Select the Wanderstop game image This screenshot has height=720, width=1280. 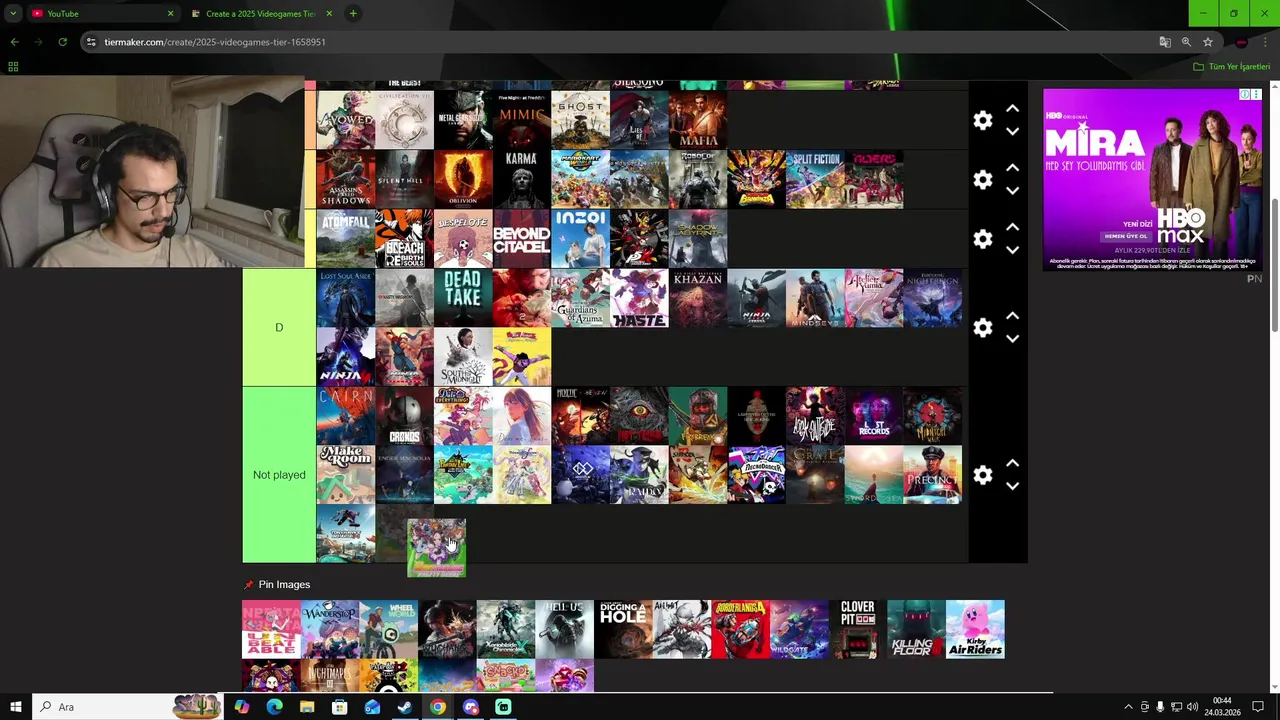pos(330,629)
